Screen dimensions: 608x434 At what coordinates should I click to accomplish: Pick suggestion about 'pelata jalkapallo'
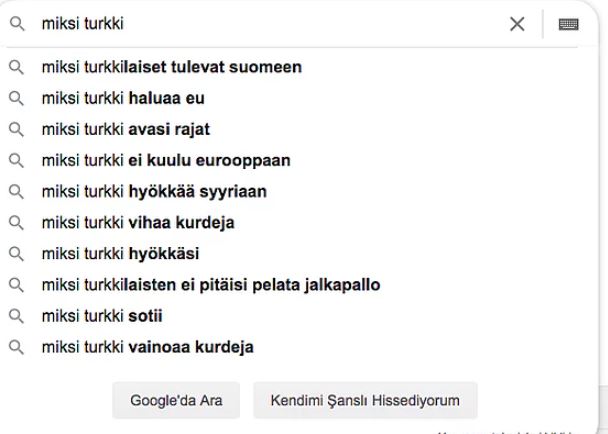210,285
